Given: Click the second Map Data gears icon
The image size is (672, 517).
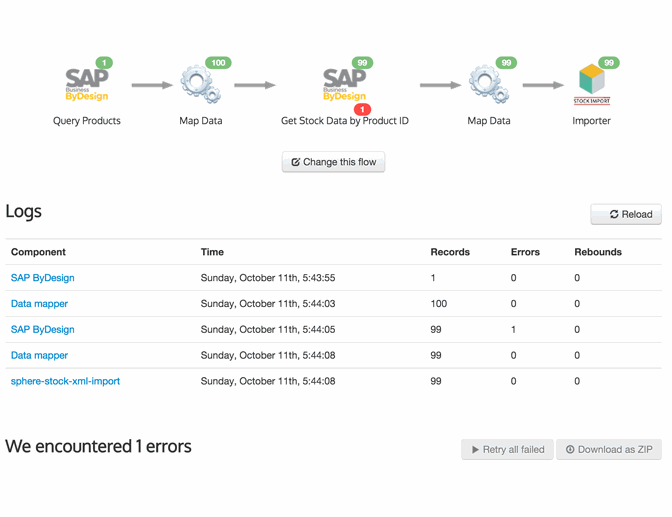Looking at the screenshot, I should 489,84.
